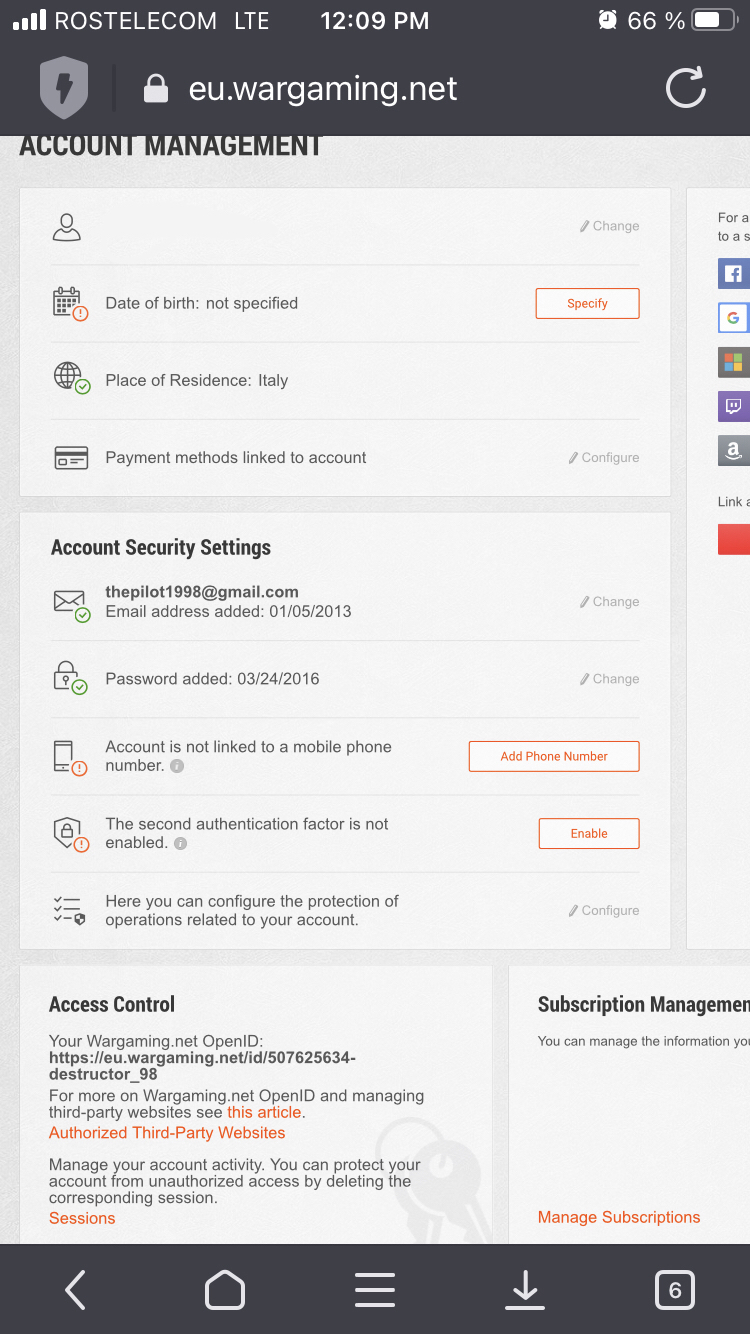Click the Microsoft account link icon
The image size is (750, 1334).
pyautogui.click(x=733, y=361)
